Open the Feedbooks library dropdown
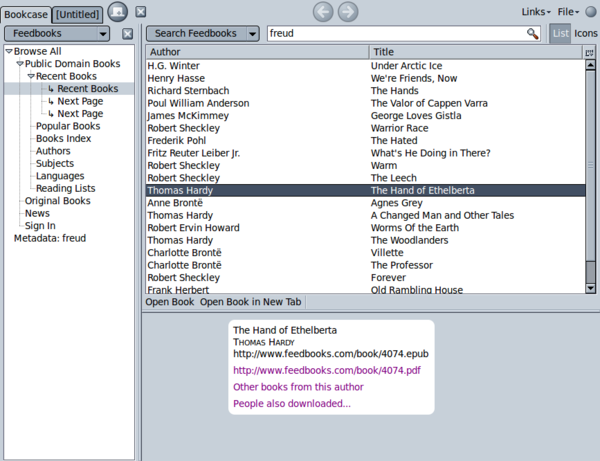 [57, 34]
